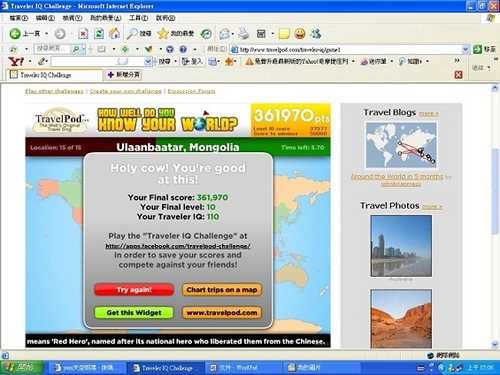Image resolution: width=500 pixels, height=375 pixels.
Task: Click the IE Back arrow icon
Action: point(15,33)
